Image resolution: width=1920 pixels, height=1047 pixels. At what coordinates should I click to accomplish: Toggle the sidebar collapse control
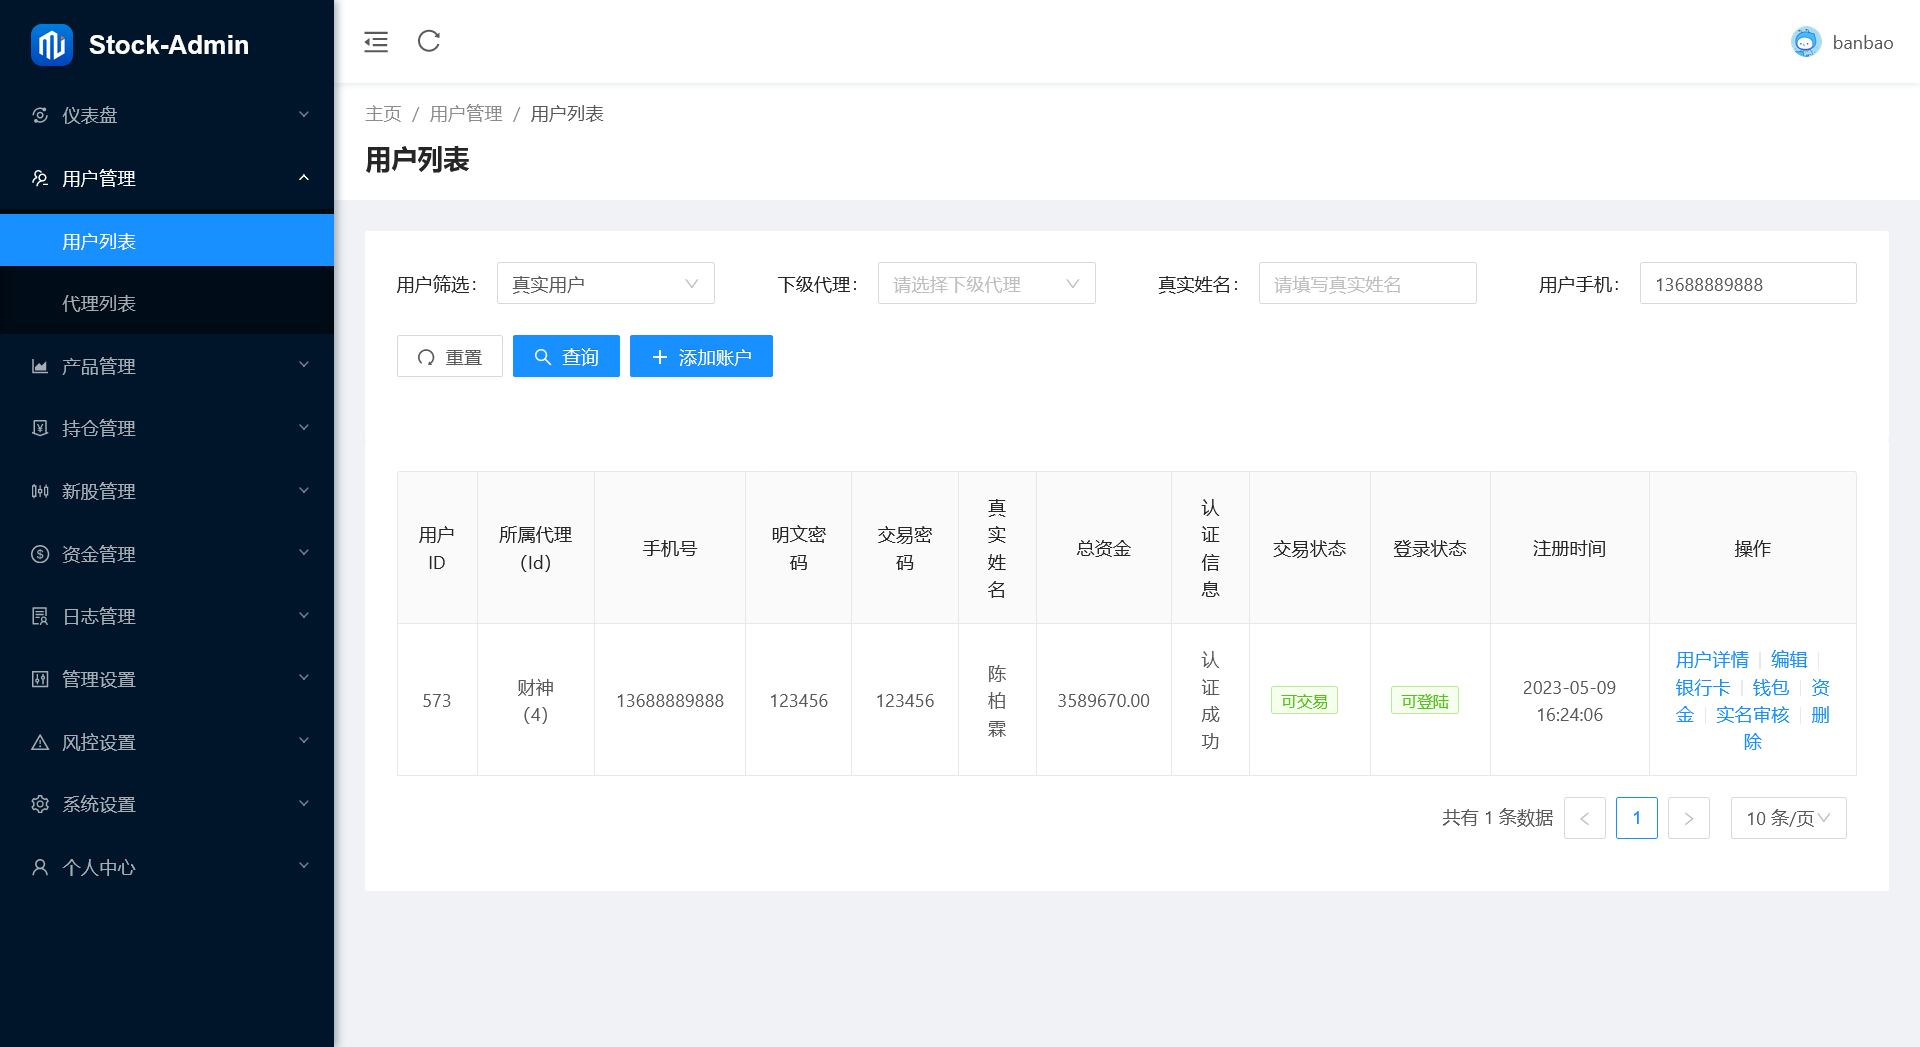click(x=375, y=42)
